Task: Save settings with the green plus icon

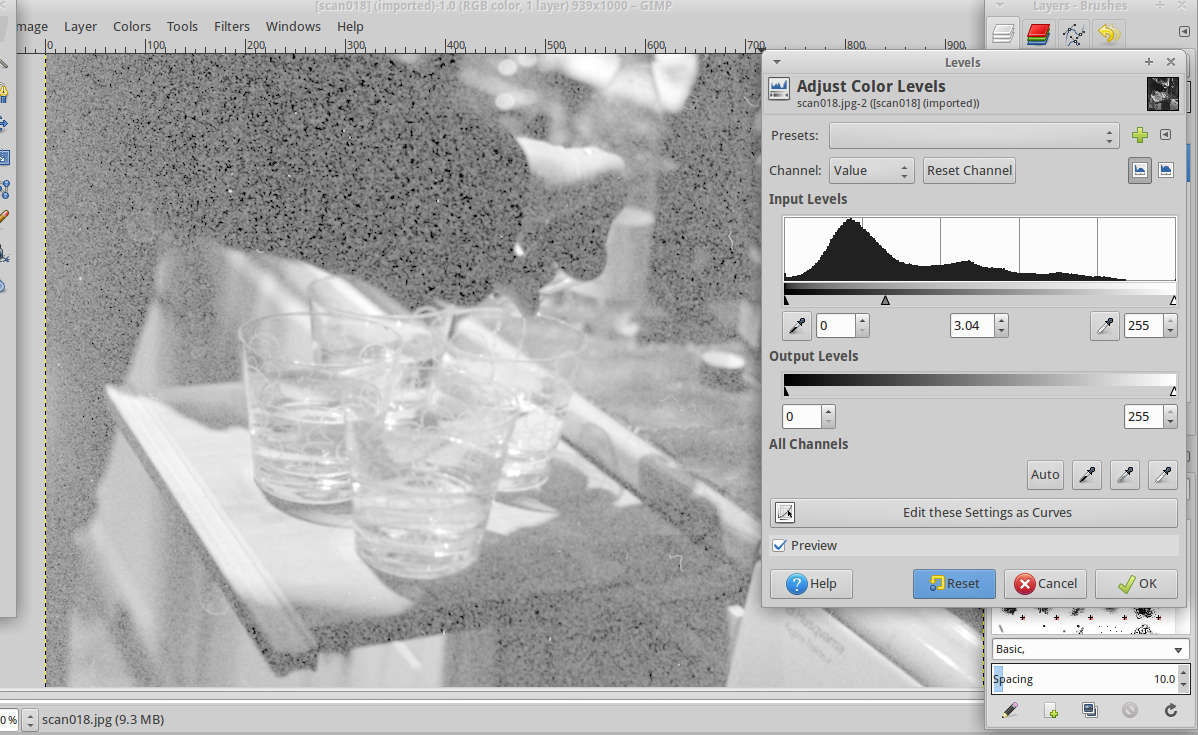Action: coord(1139,135)
